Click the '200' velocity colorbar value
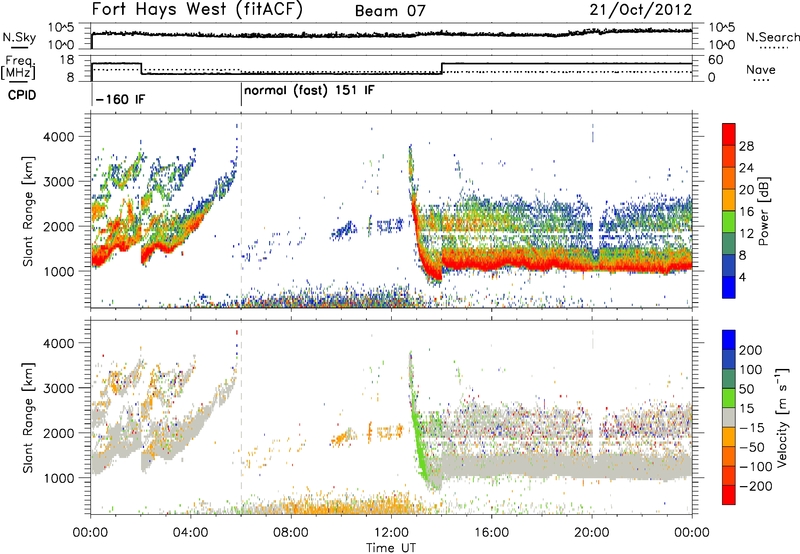 tap(751, 350)
